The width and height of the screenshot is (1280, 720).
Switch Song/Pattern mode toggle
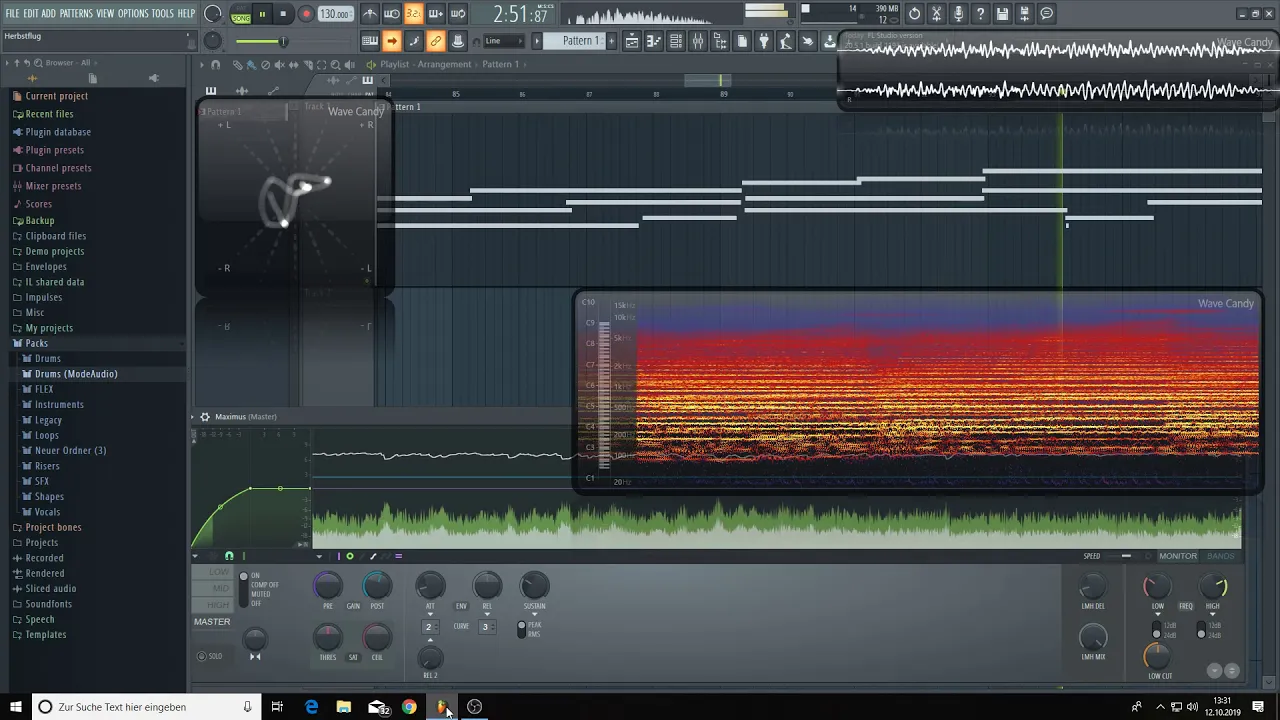click(x=241, y=14)
